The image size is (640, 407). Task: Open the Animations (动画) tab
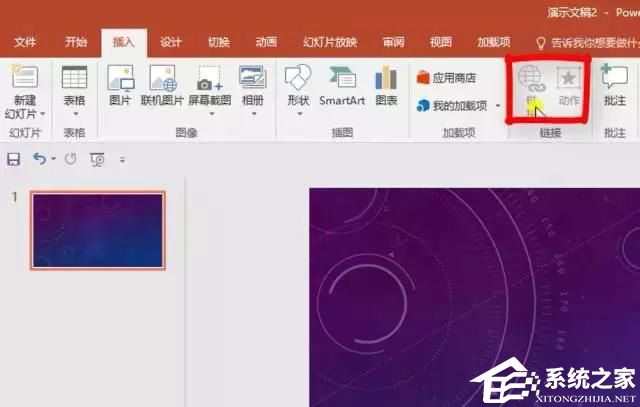pos(266,42)
